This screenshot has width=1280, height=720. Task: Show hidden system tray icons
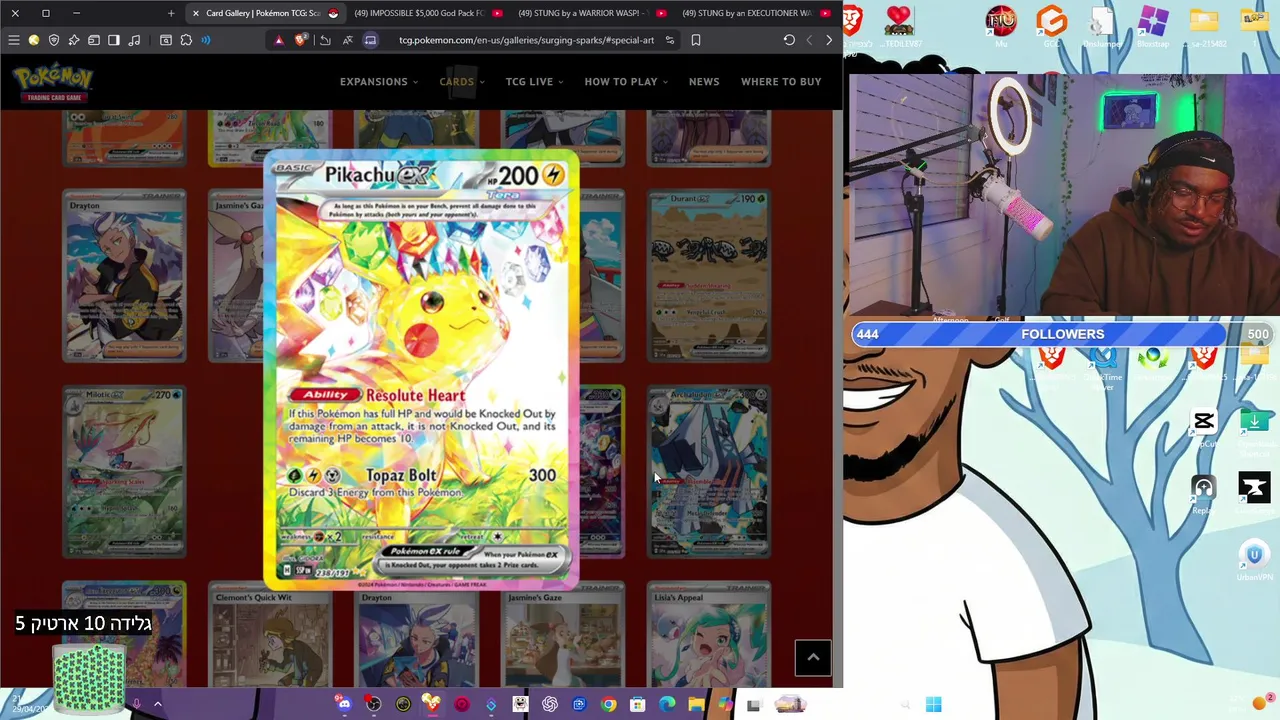[157, 704]
